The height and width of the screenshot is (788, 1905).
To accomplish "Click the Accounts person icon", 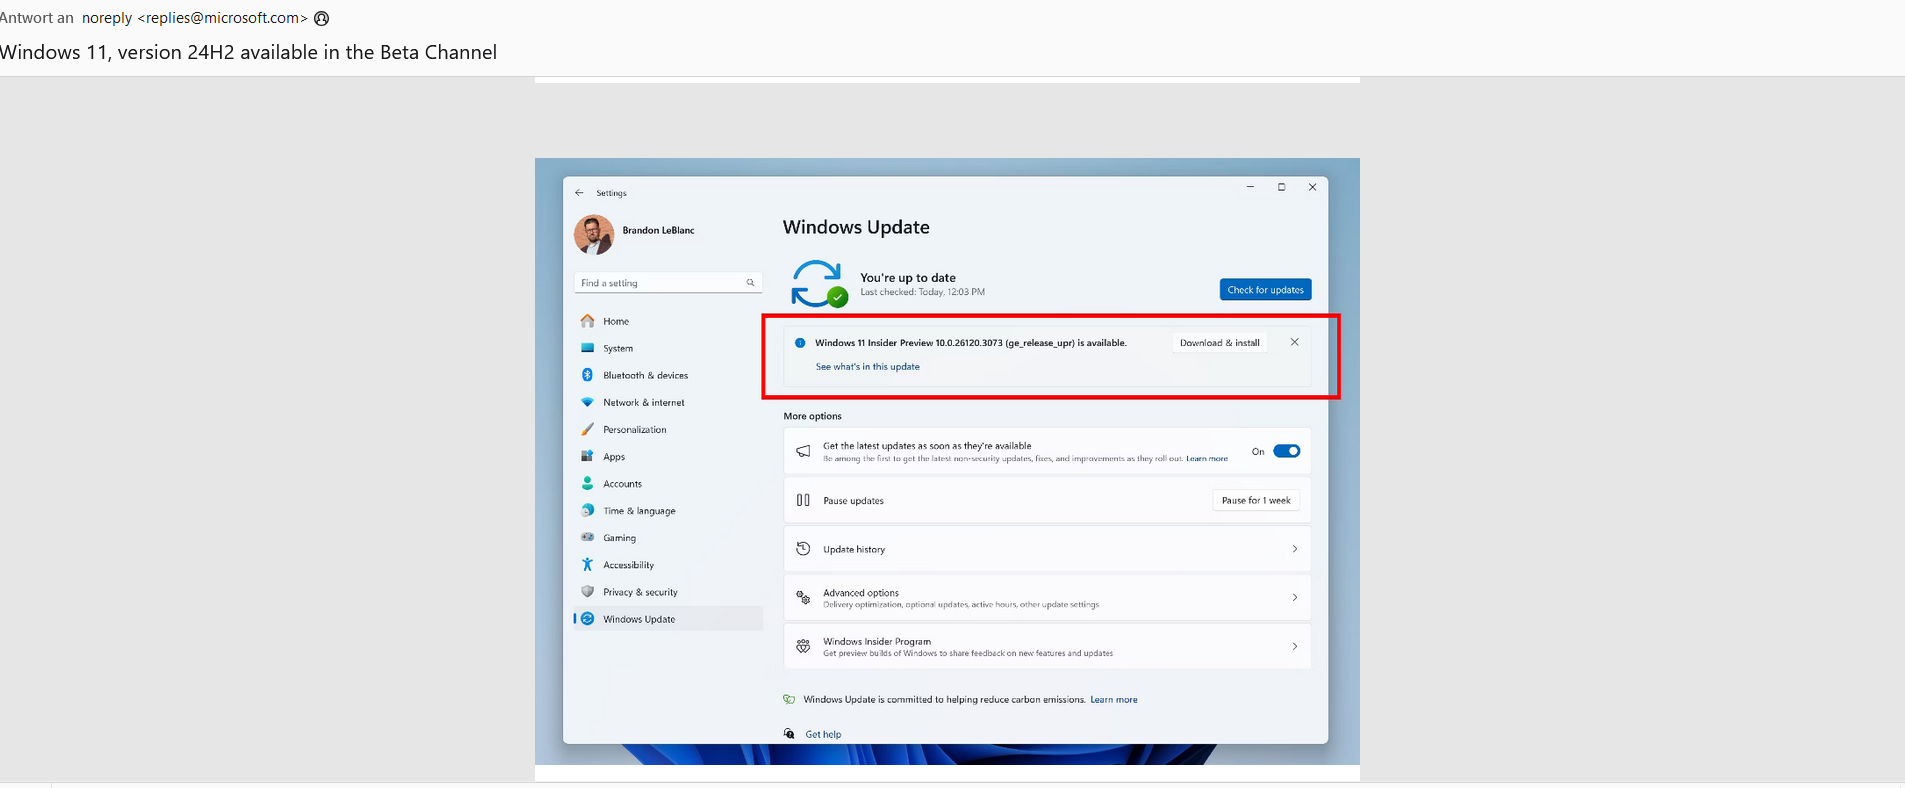I will (587, 483).
